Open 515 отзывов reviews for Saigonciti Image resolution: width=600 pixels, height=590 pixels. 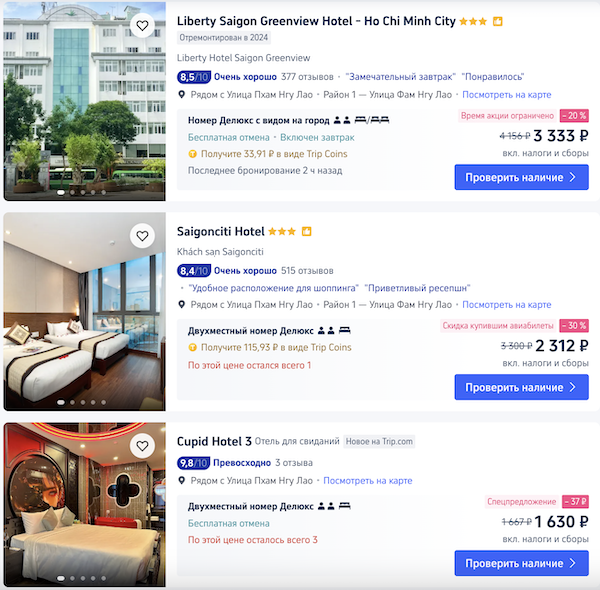(307, 271)
